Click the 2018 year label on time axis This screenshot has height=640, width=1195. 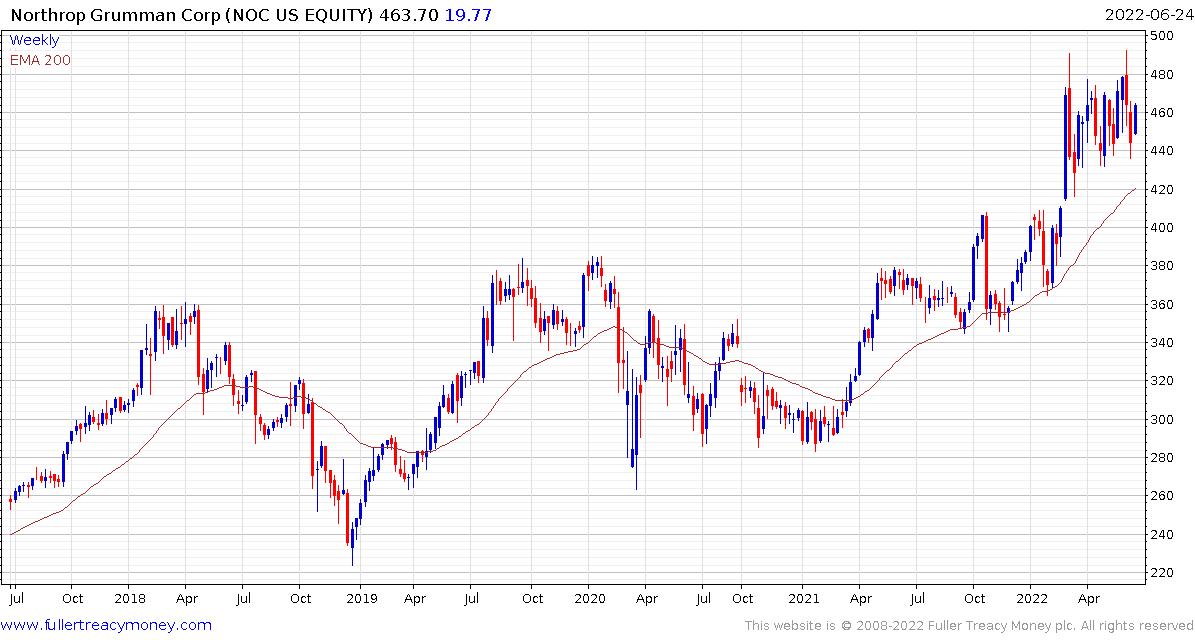click(128, 599)
